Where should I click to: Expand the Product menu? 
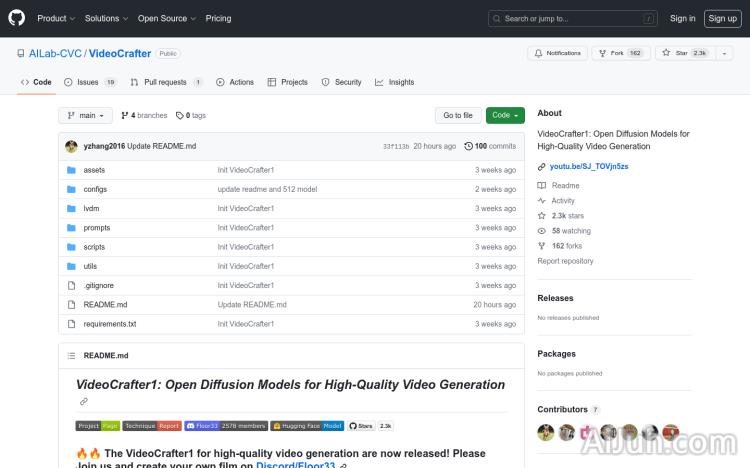[x=55, y=18]
